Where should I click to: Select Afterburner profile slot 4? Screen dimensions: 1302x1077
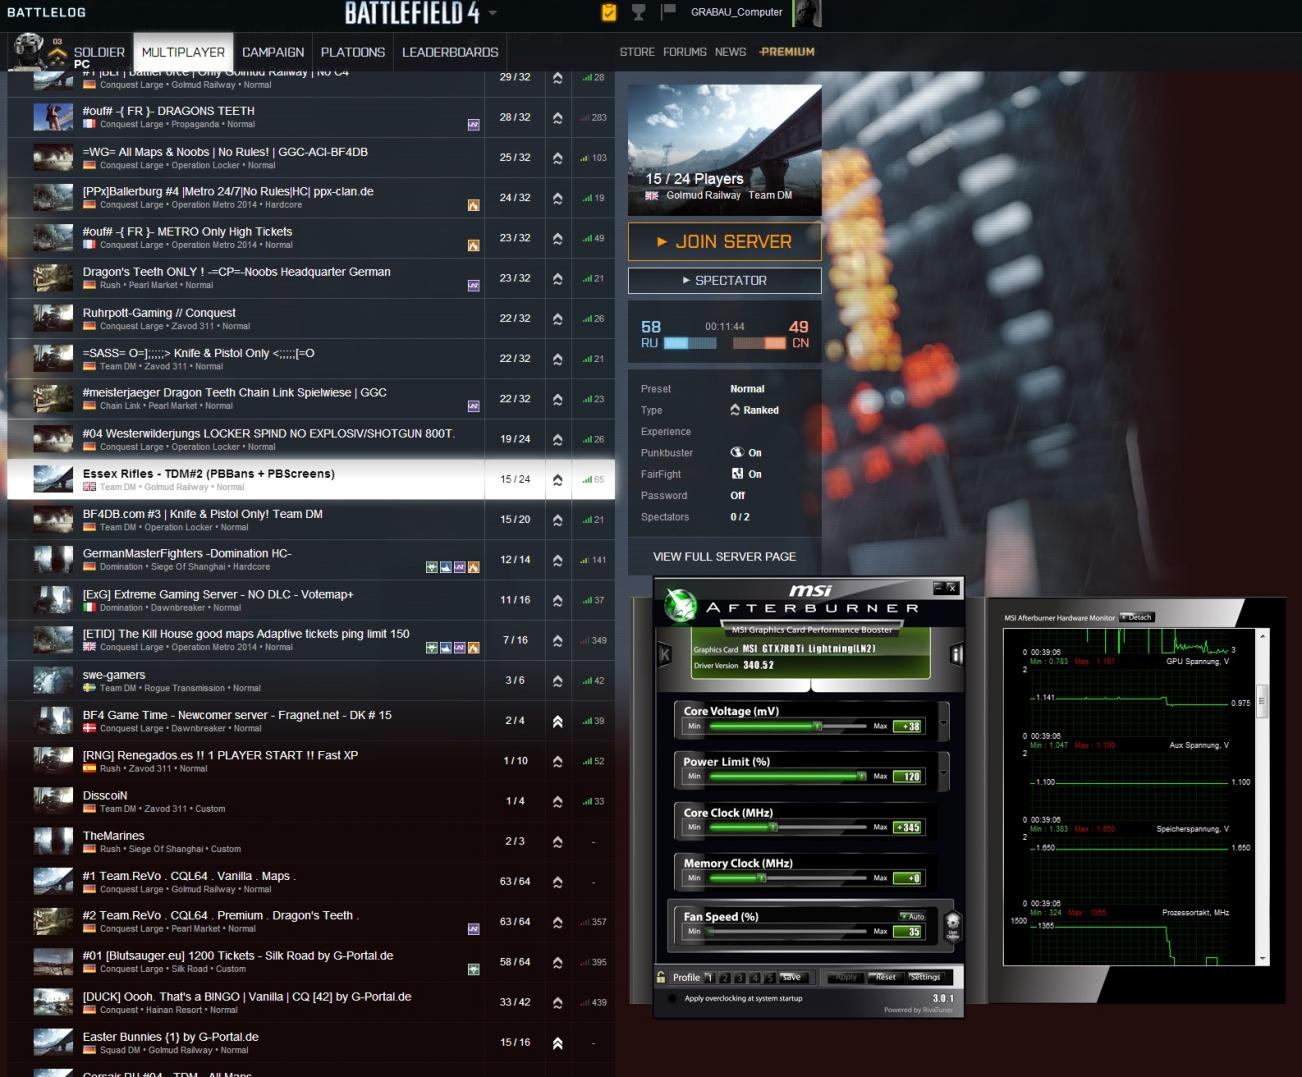point(755,977)
